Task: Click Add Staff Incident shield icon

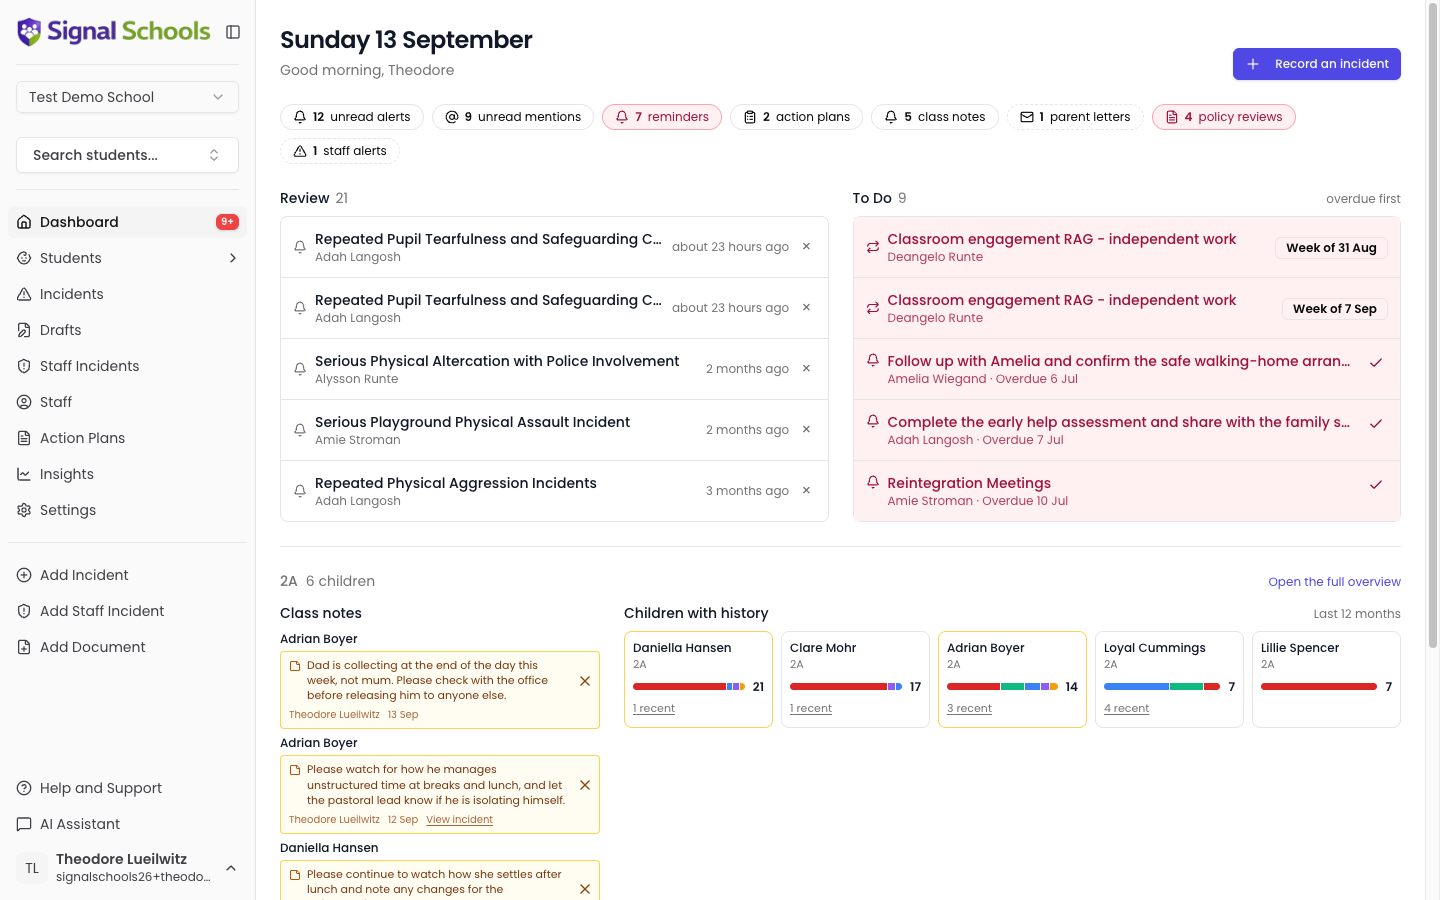Action: [24, 611]
